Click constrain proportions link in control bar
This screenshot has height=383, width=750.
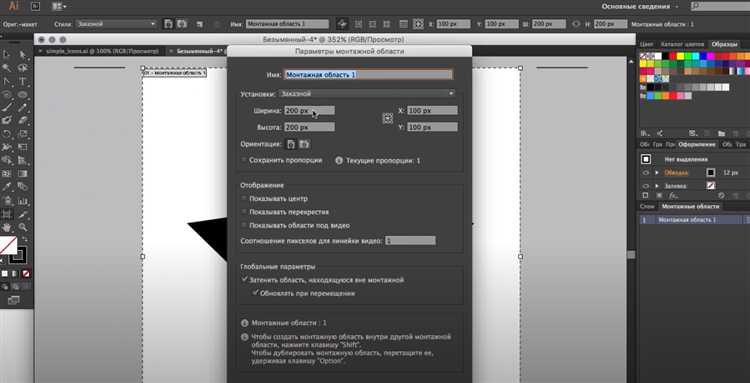tap(575, 24)
